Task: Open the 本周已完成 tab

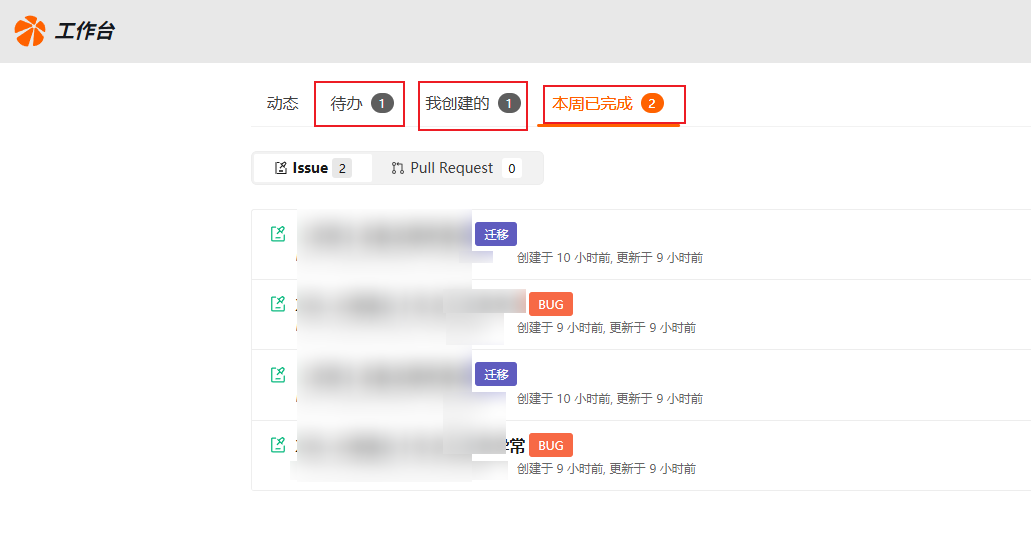Action: [x=592, y=104]
